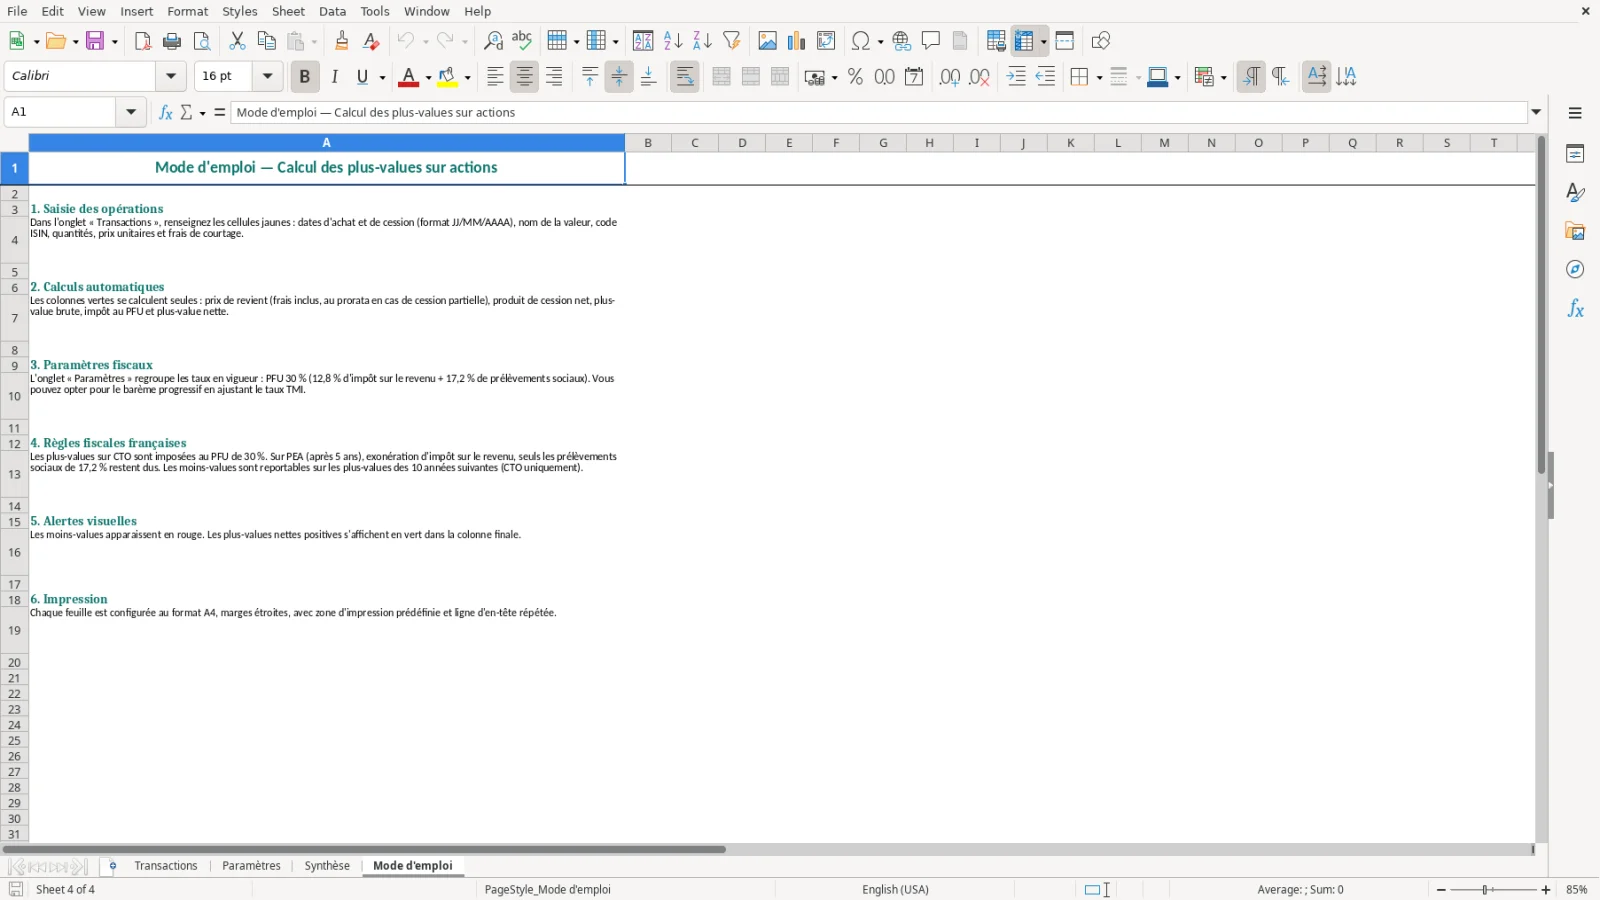
Task: Switch to Synthèse sheet tab
Action: point(327,866)
